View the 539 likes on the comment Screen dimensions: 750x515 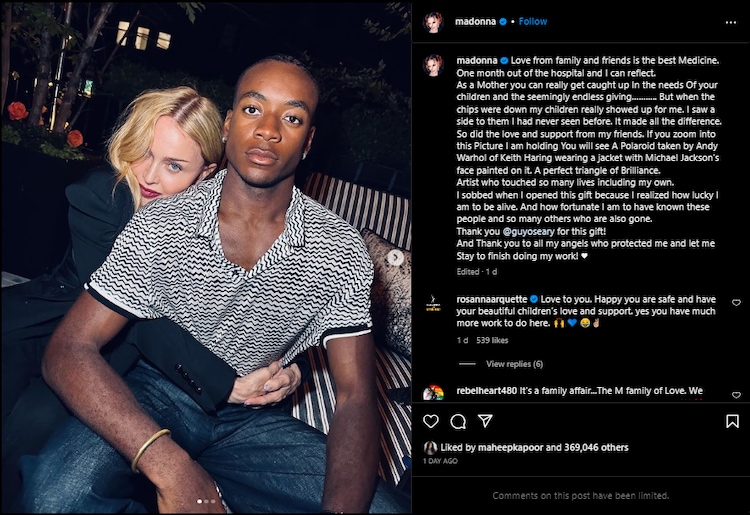492,340
